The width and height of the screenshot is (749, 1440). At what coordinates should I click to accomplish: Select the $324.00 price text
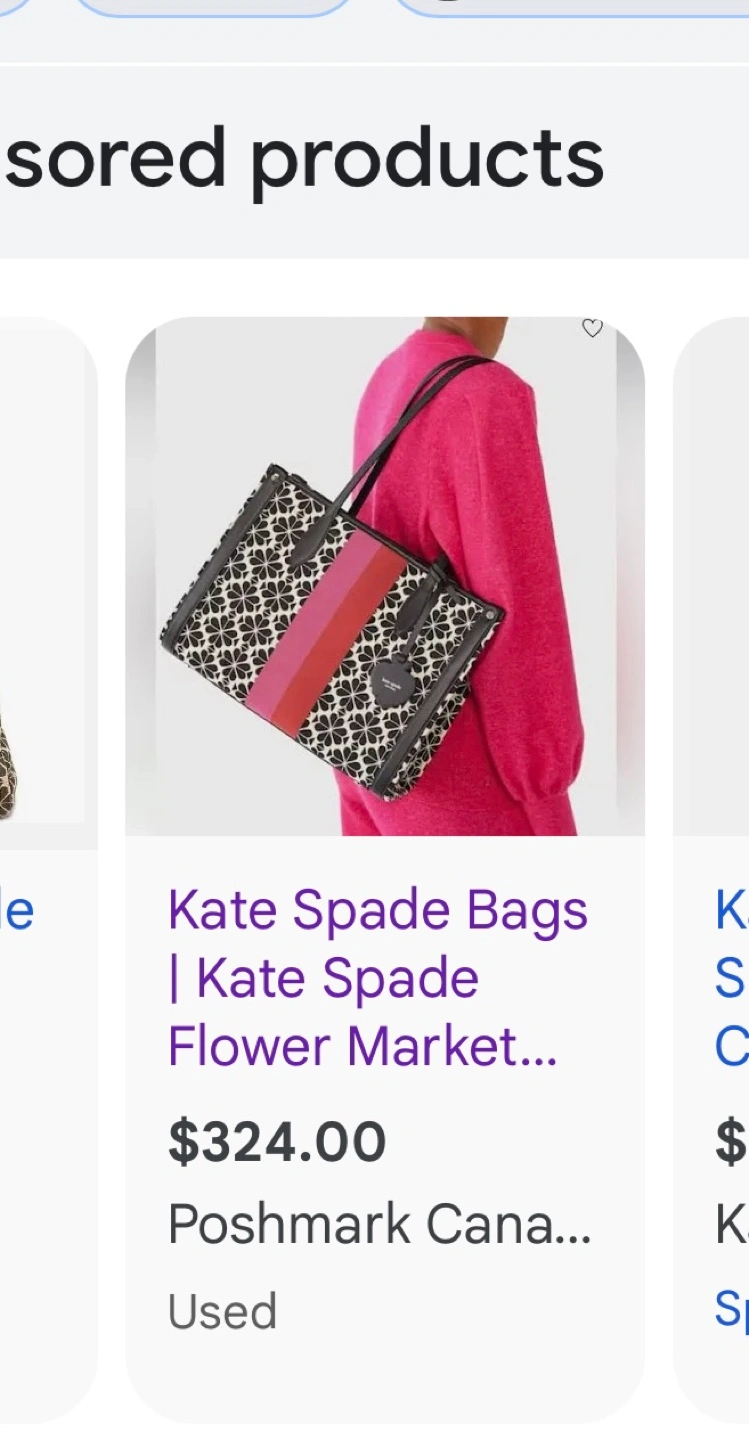277,1142
